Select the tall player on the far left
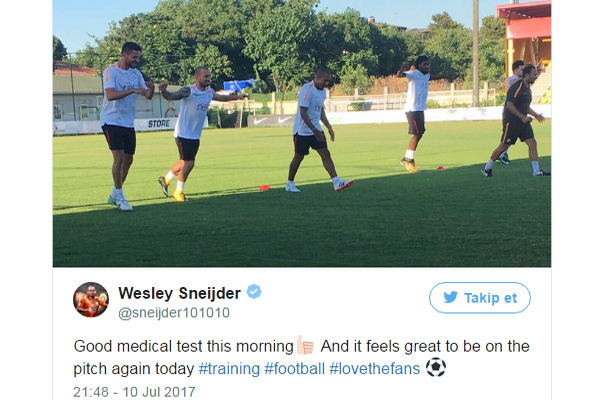 pos(123,126)
